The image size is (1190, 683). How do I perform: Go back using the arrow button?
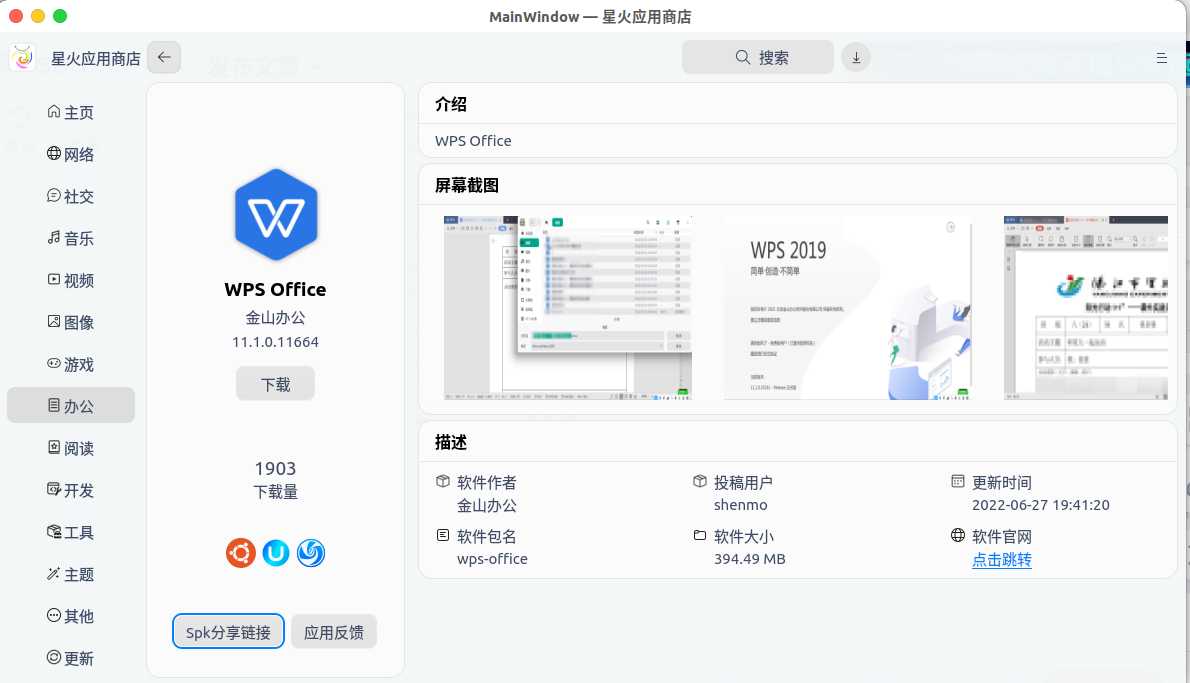tap(164, 58)
